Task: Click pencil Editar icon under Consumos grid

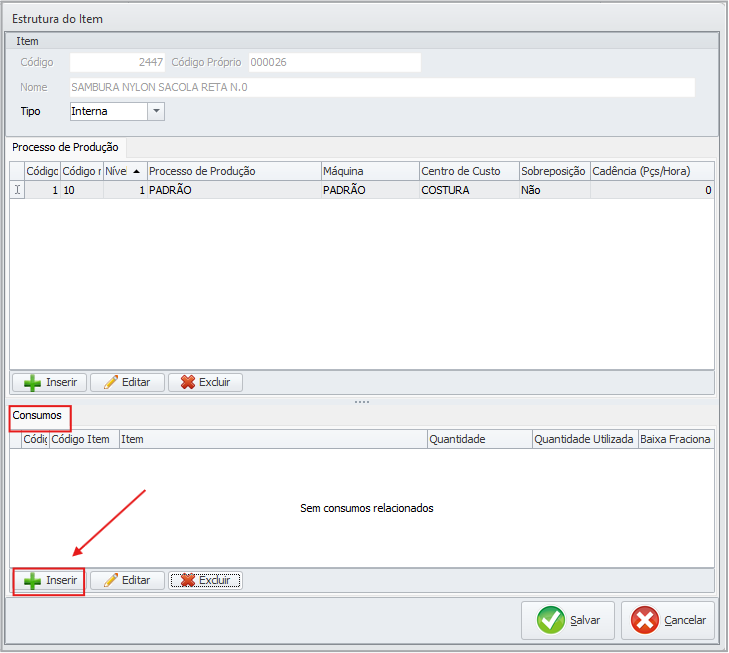Action: point(111,580)
